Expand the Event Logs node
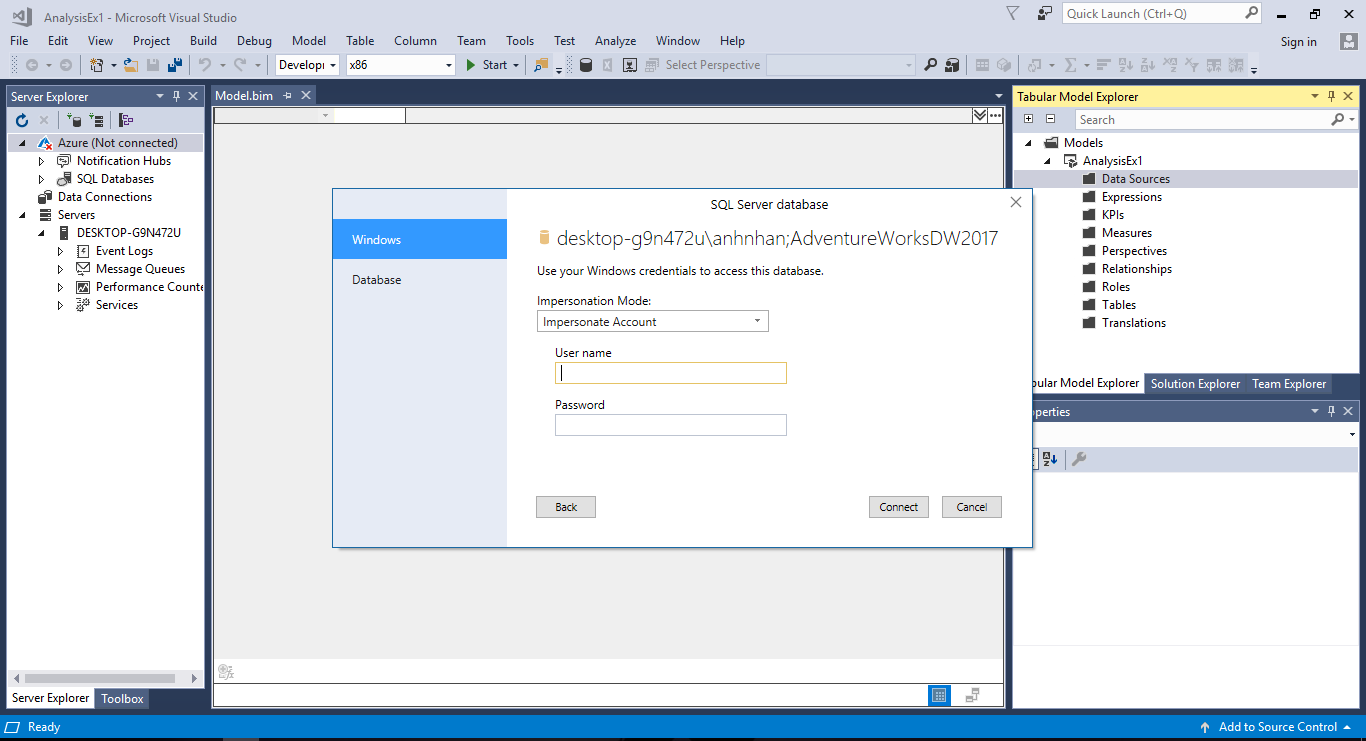Image resolution: width=1366 pixels, height=741 pixels. coord(61,251)
